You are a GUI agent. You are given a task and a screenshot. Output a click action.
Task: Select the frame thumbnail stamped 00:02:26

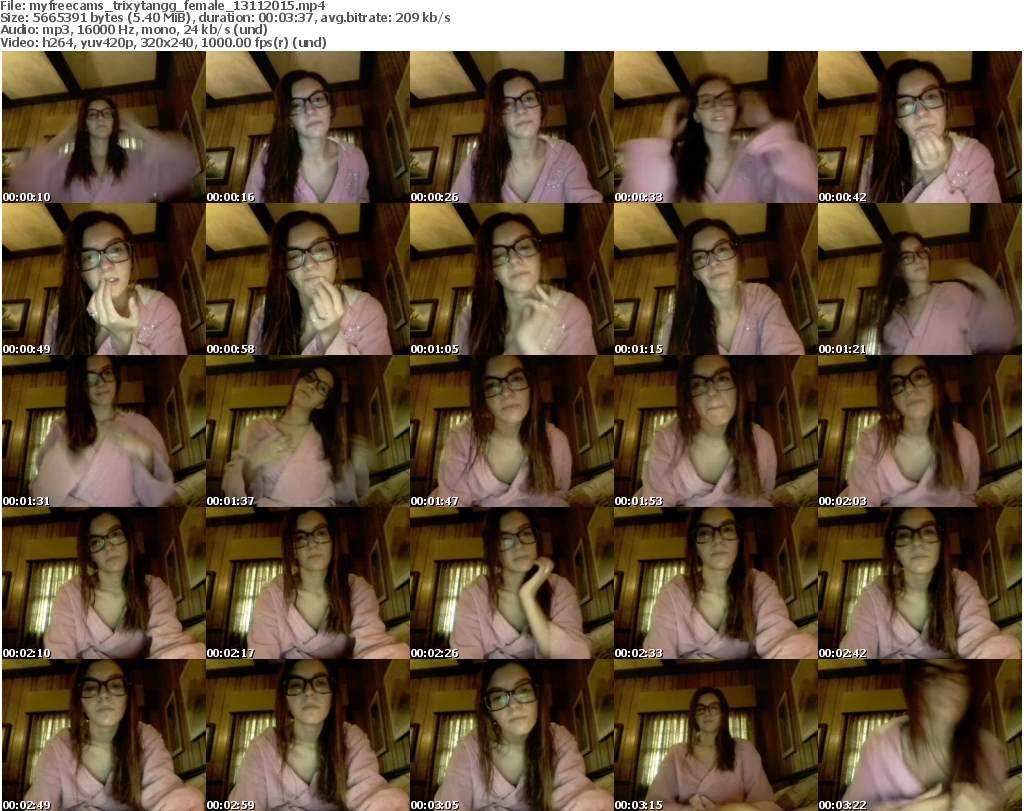pyautogui.click(x=511, y=583)
